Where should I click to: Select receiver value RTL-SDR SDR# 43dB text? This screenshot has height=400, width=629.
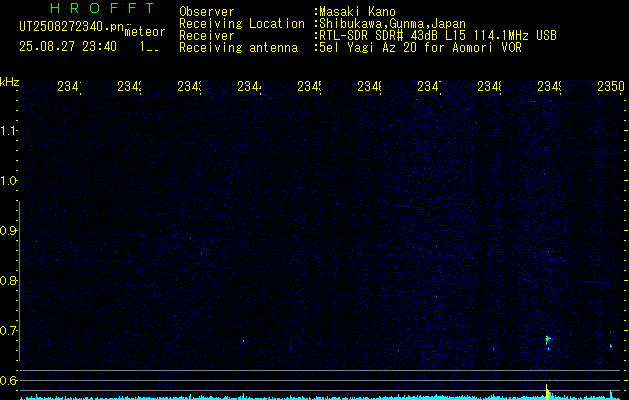[382, 36]
